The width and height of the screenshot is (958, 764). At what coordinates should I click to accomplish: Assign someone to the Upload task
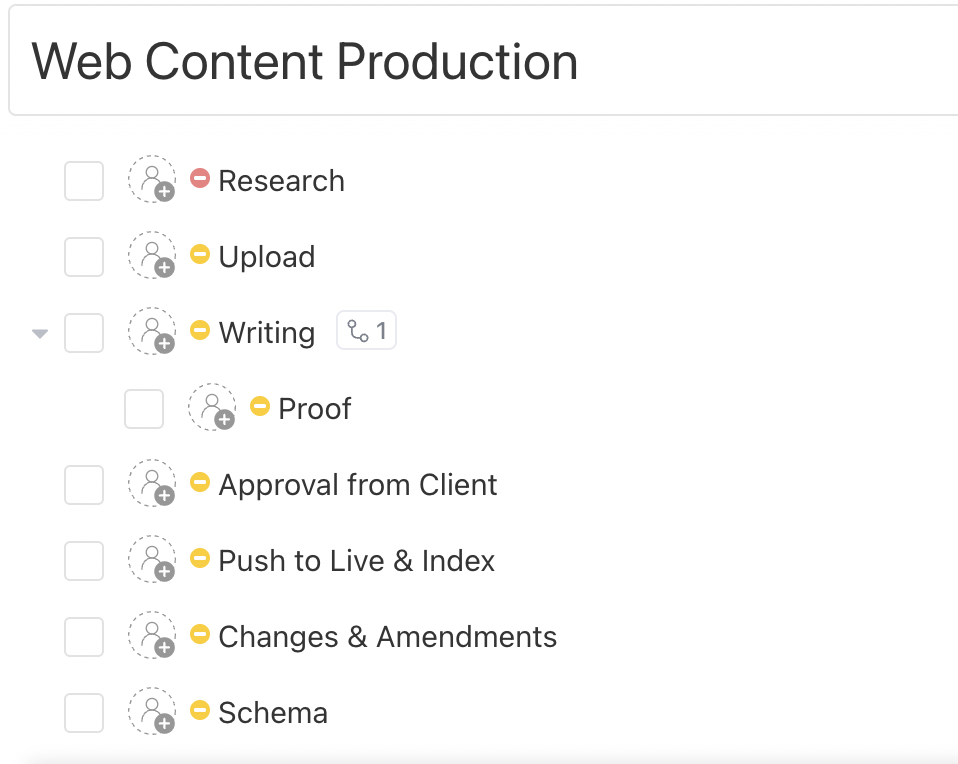[152, 257]
